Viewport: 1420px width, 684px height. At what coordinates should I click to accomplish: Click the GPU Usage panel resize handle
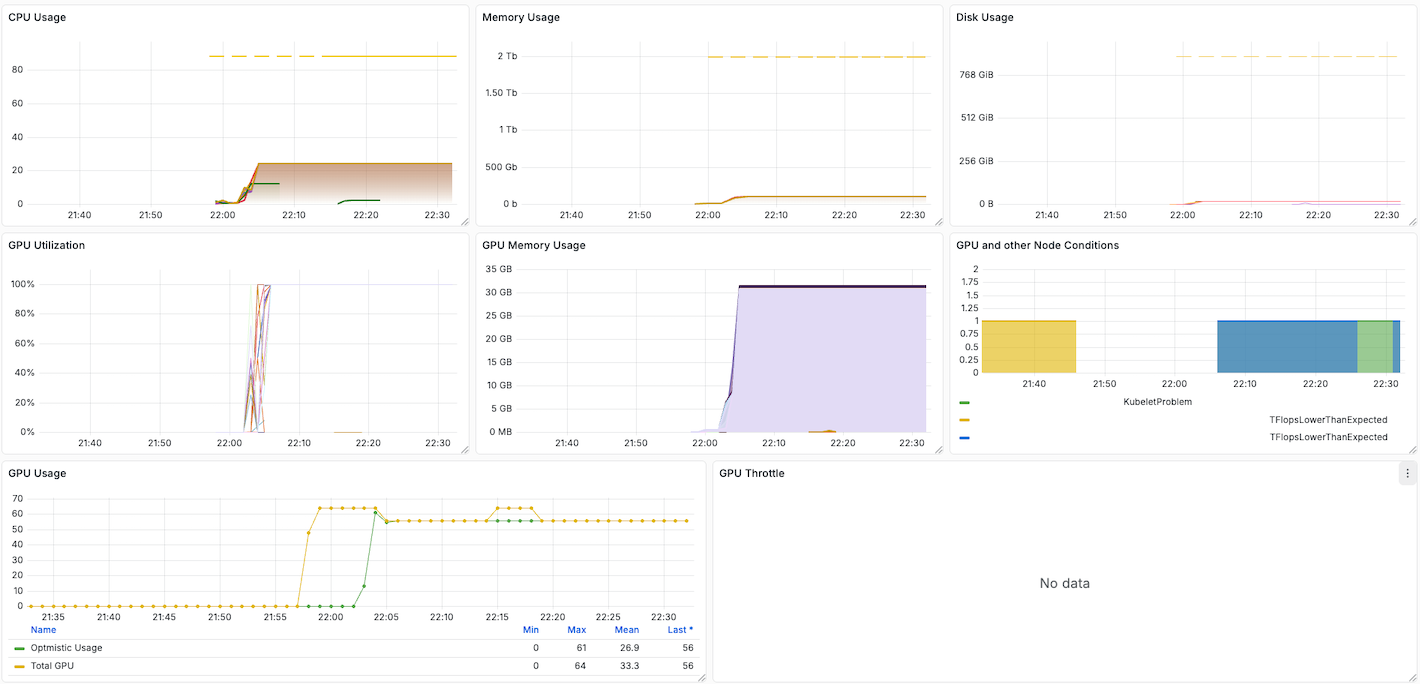(701, 678)
